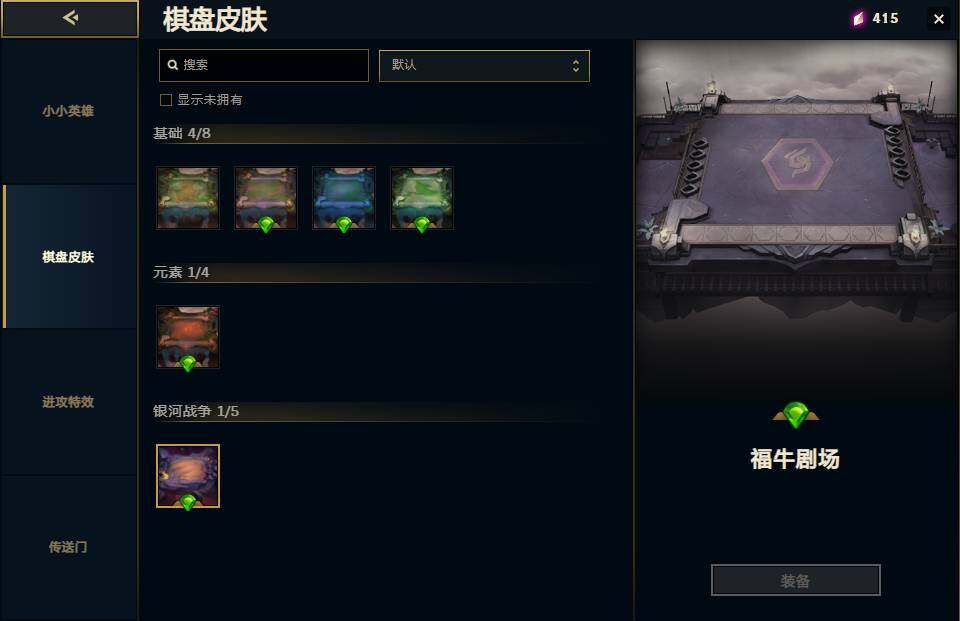Click the large arena preview image
Viewport: 960px width, 621px height.
click(x=796, y=184)
